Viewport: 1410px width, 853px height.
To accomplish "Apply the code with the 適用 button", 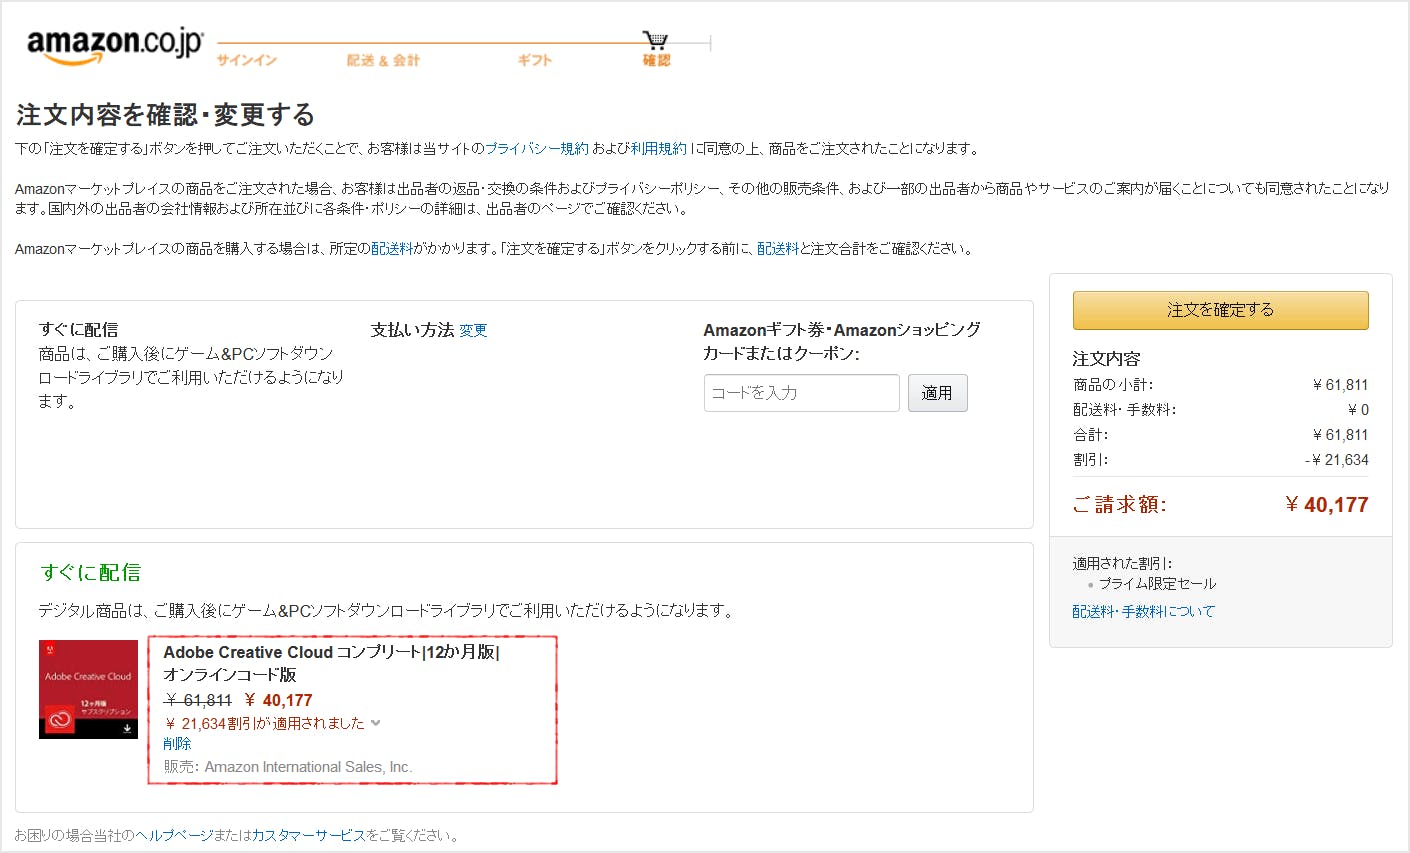I will pyautogui.click(x=937, y=393).
